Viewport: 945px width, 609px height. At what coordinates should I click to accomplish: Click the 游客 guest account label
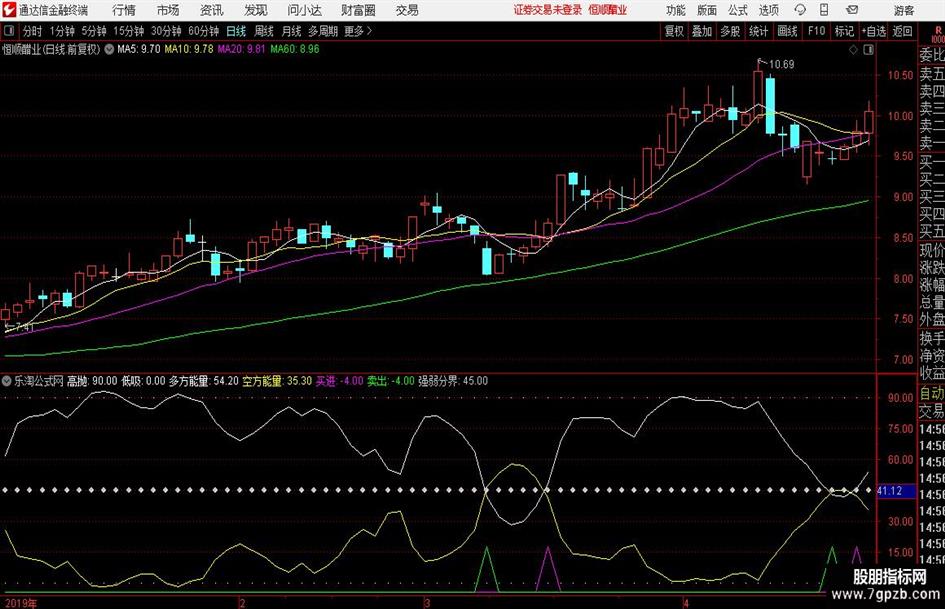click(x=904, y=10)
